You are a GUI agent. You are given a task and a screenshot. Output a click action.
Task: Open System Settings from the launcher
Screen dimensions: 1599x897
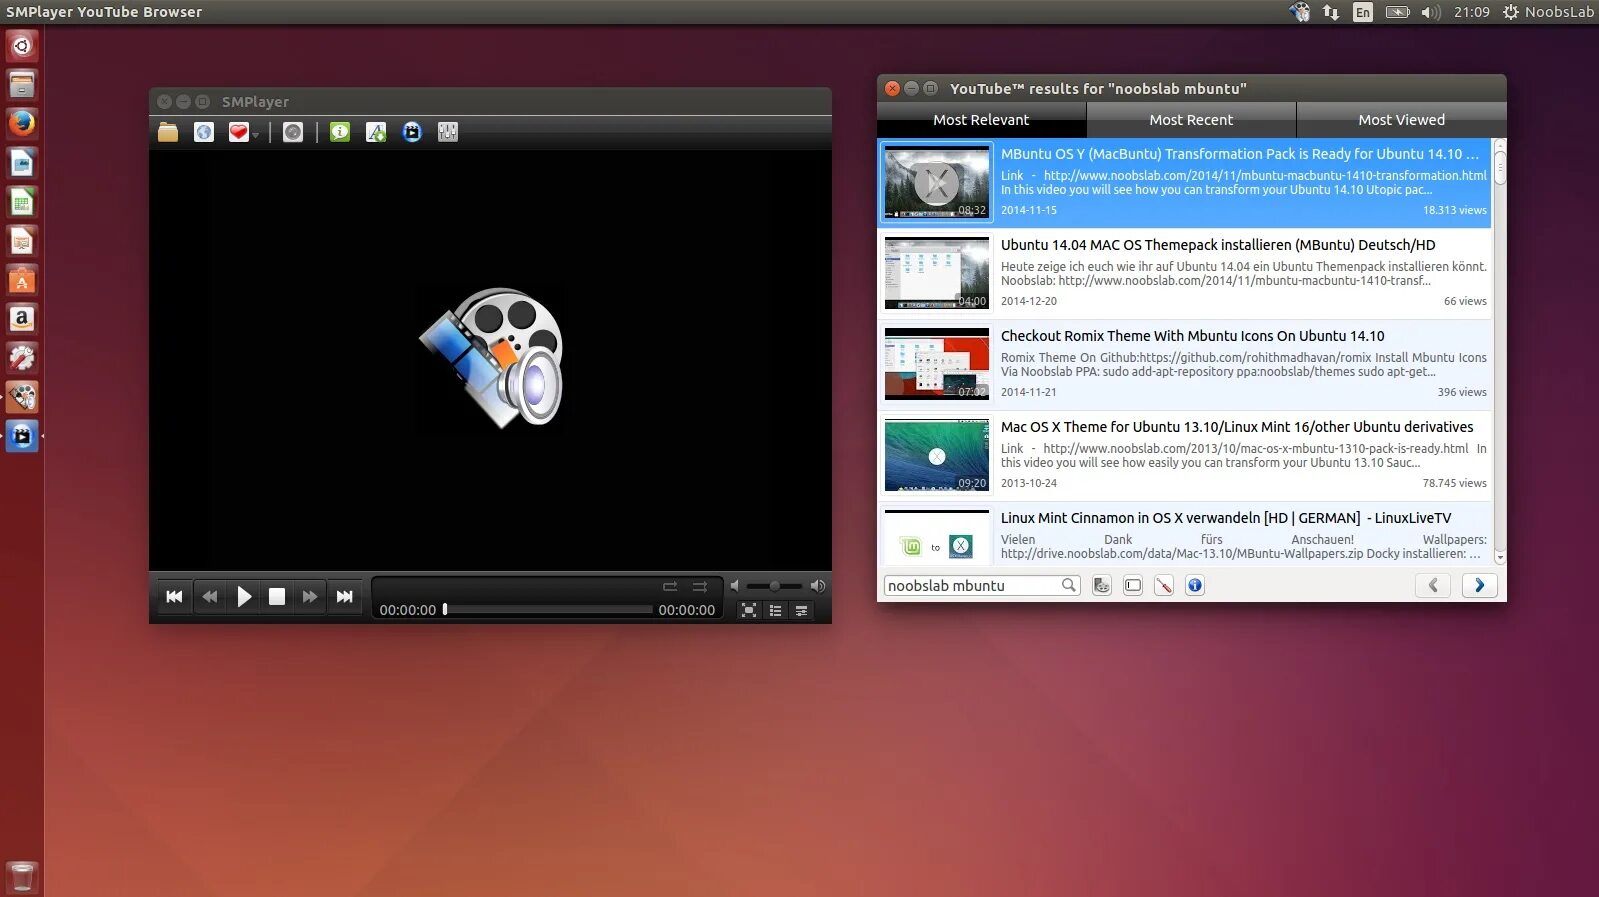[x=22, y=358]
